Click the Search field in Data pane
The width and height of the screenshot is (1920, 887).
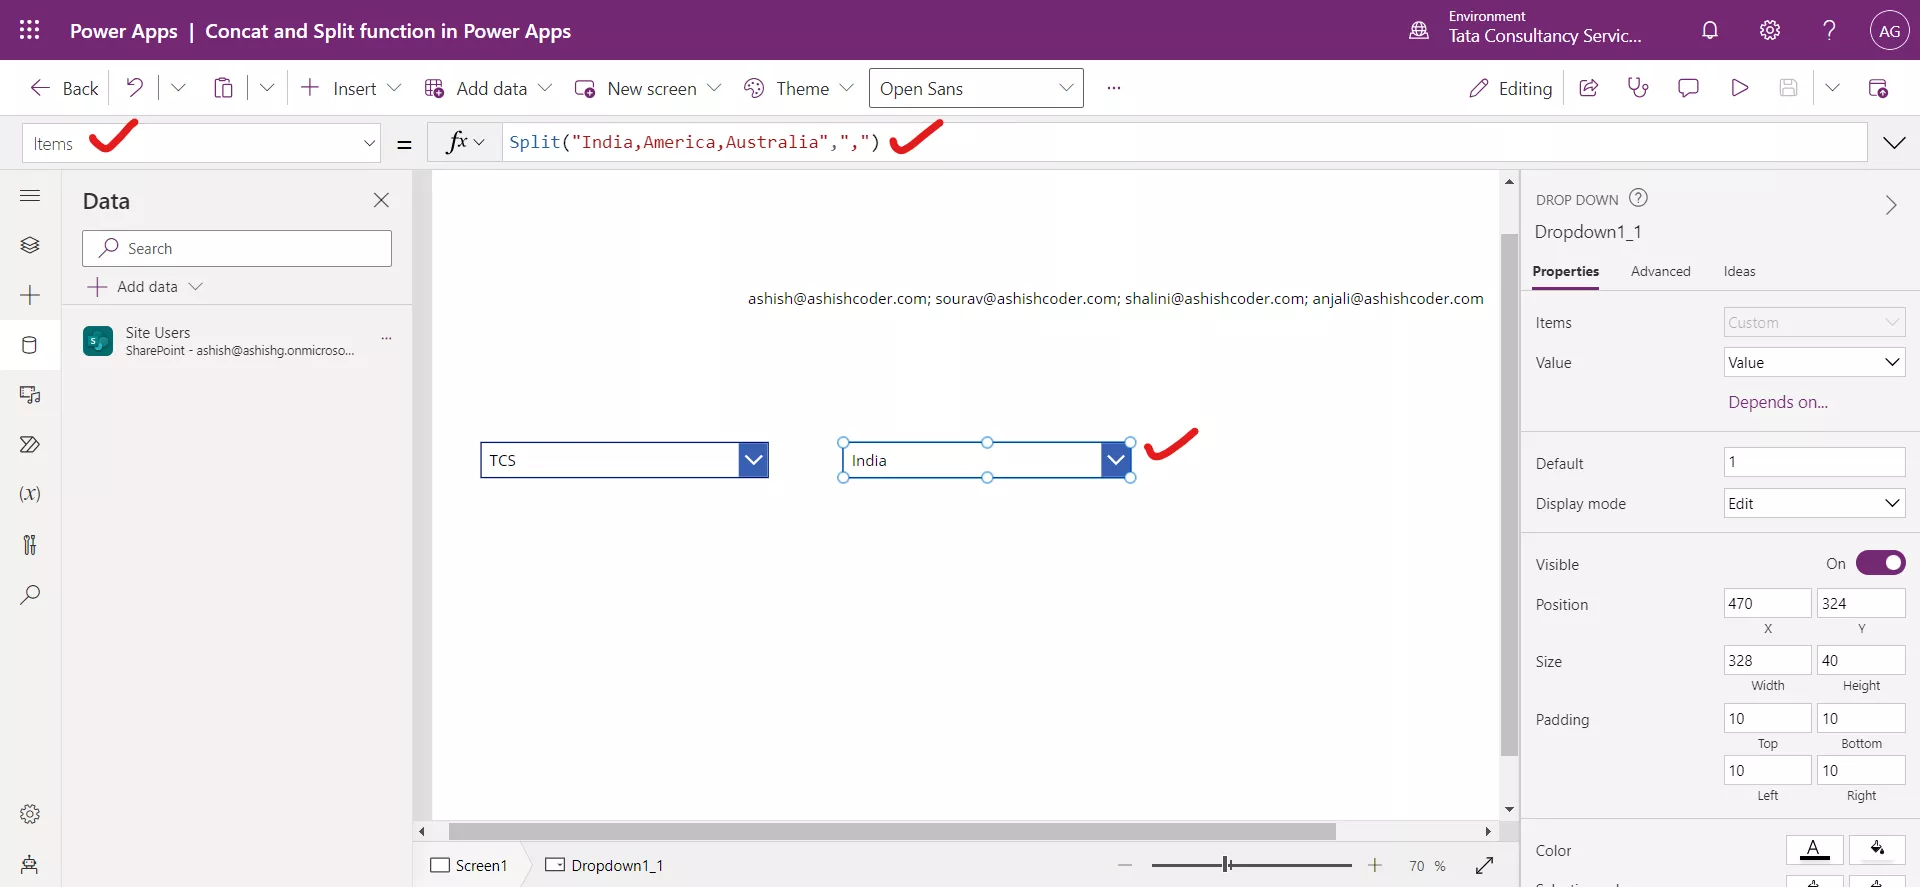[x=237, y=248]
